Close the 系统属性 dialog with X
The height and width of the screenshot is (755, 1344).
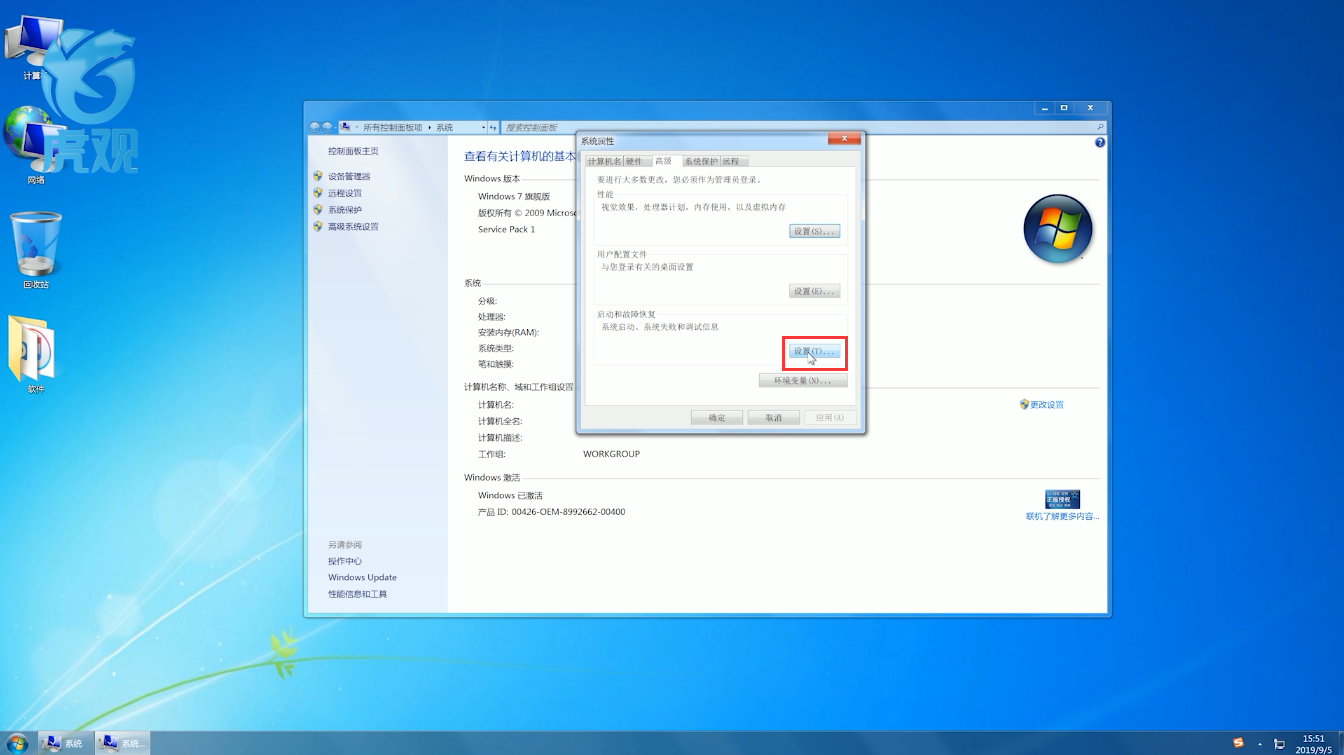[844, 138]
